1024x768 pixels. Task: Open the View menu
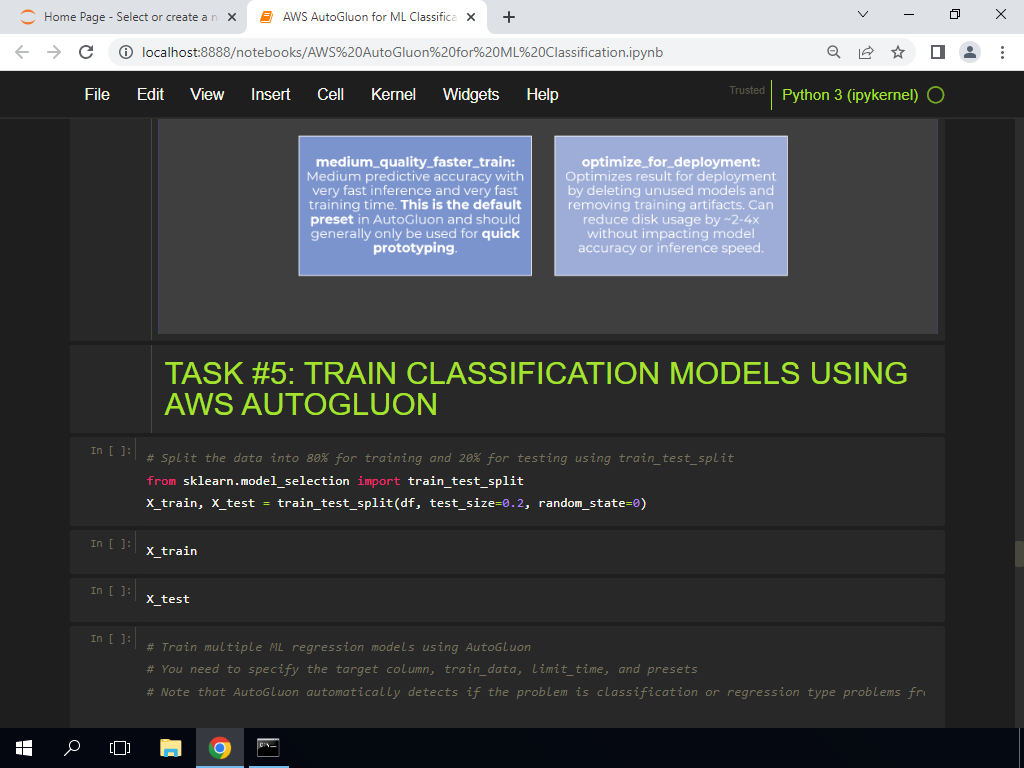pos(207,95)
